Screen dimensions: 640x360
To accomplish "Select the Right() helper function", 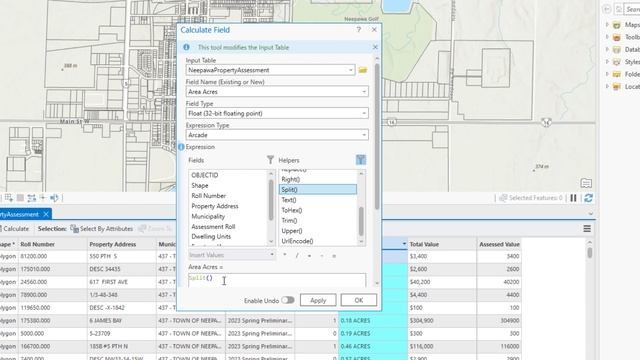I will 291,179.
